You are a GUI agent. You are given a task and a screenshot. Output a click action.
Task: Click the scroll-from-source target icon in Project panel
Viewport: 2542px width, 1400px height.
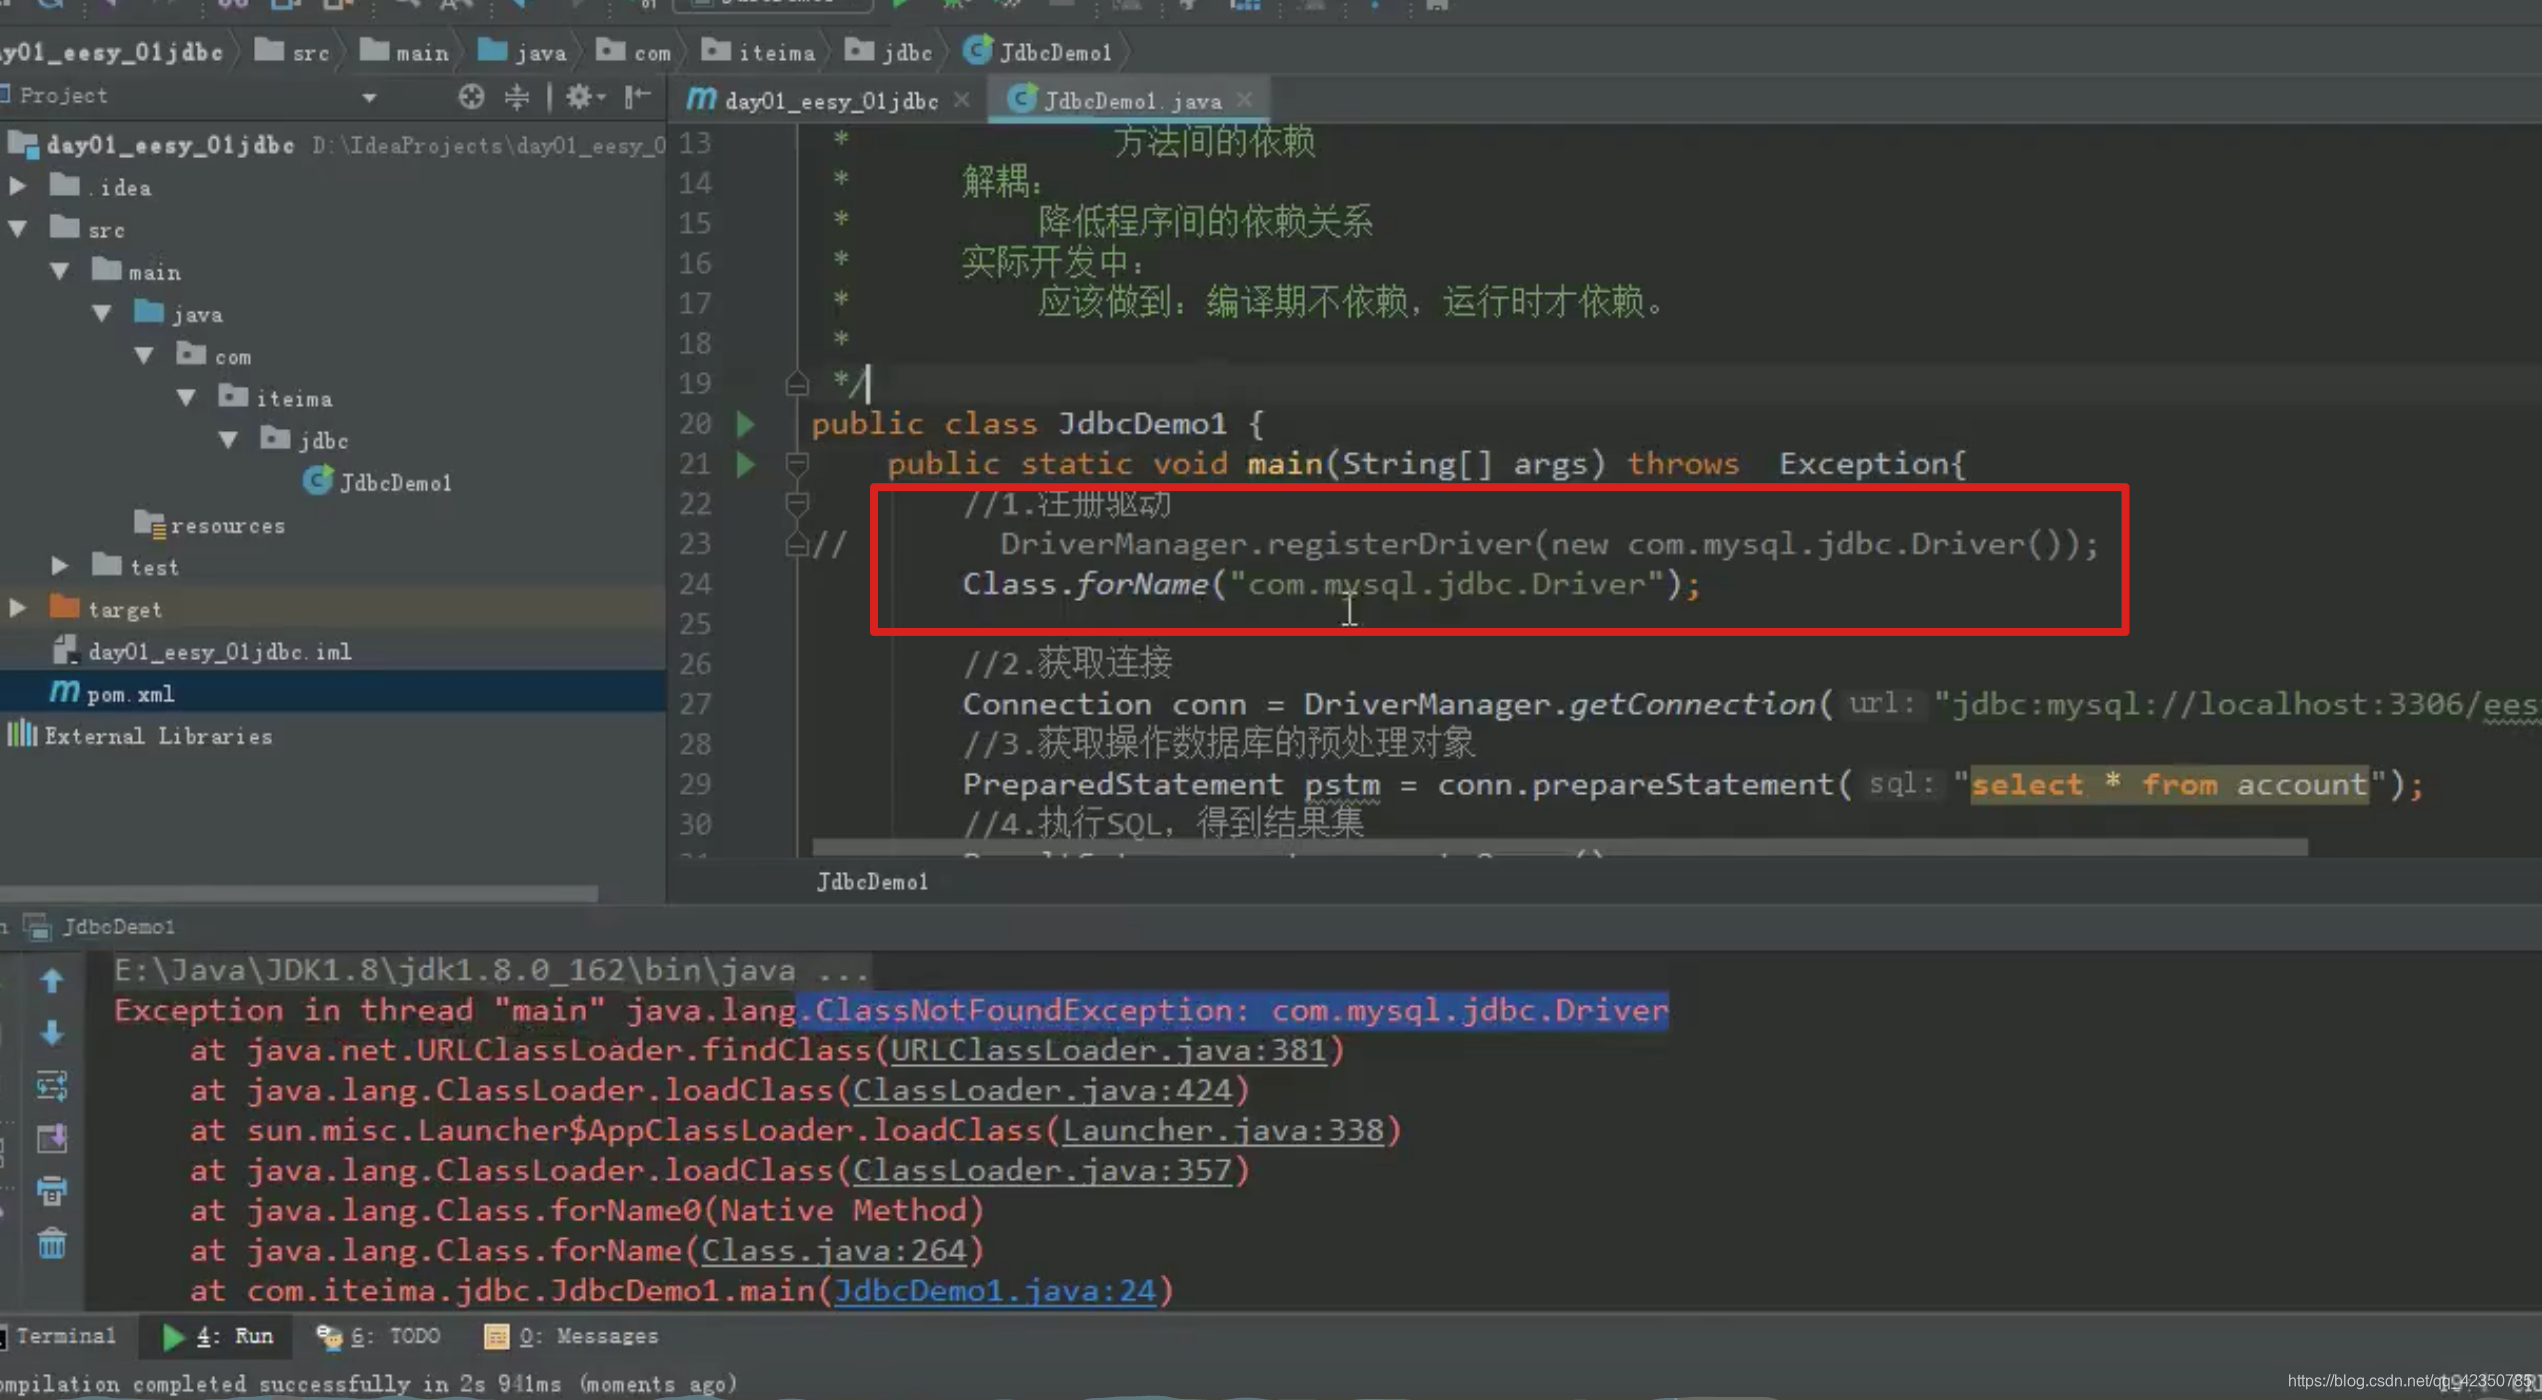coord(471,96)
